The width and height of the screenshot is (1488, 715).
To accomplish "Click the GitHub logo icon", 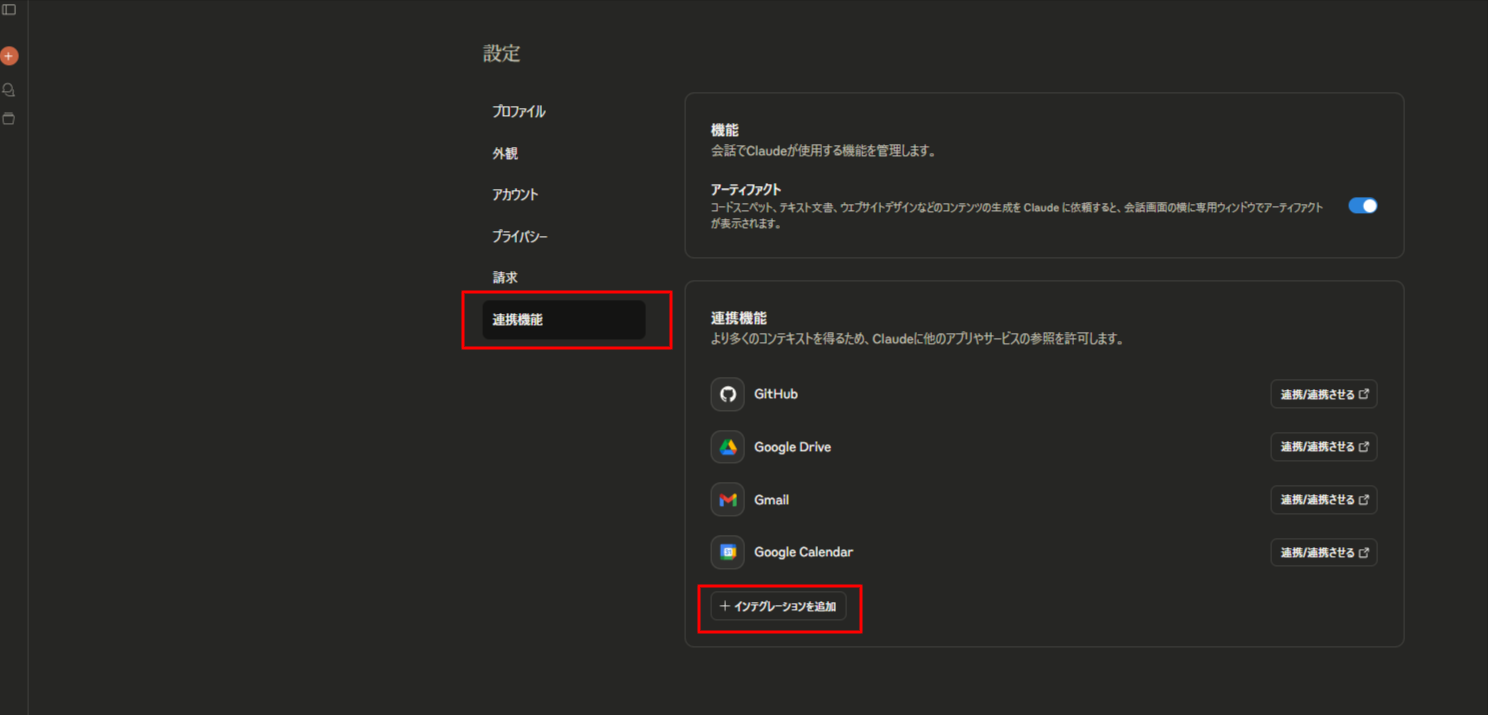I will tap(728, 394).
